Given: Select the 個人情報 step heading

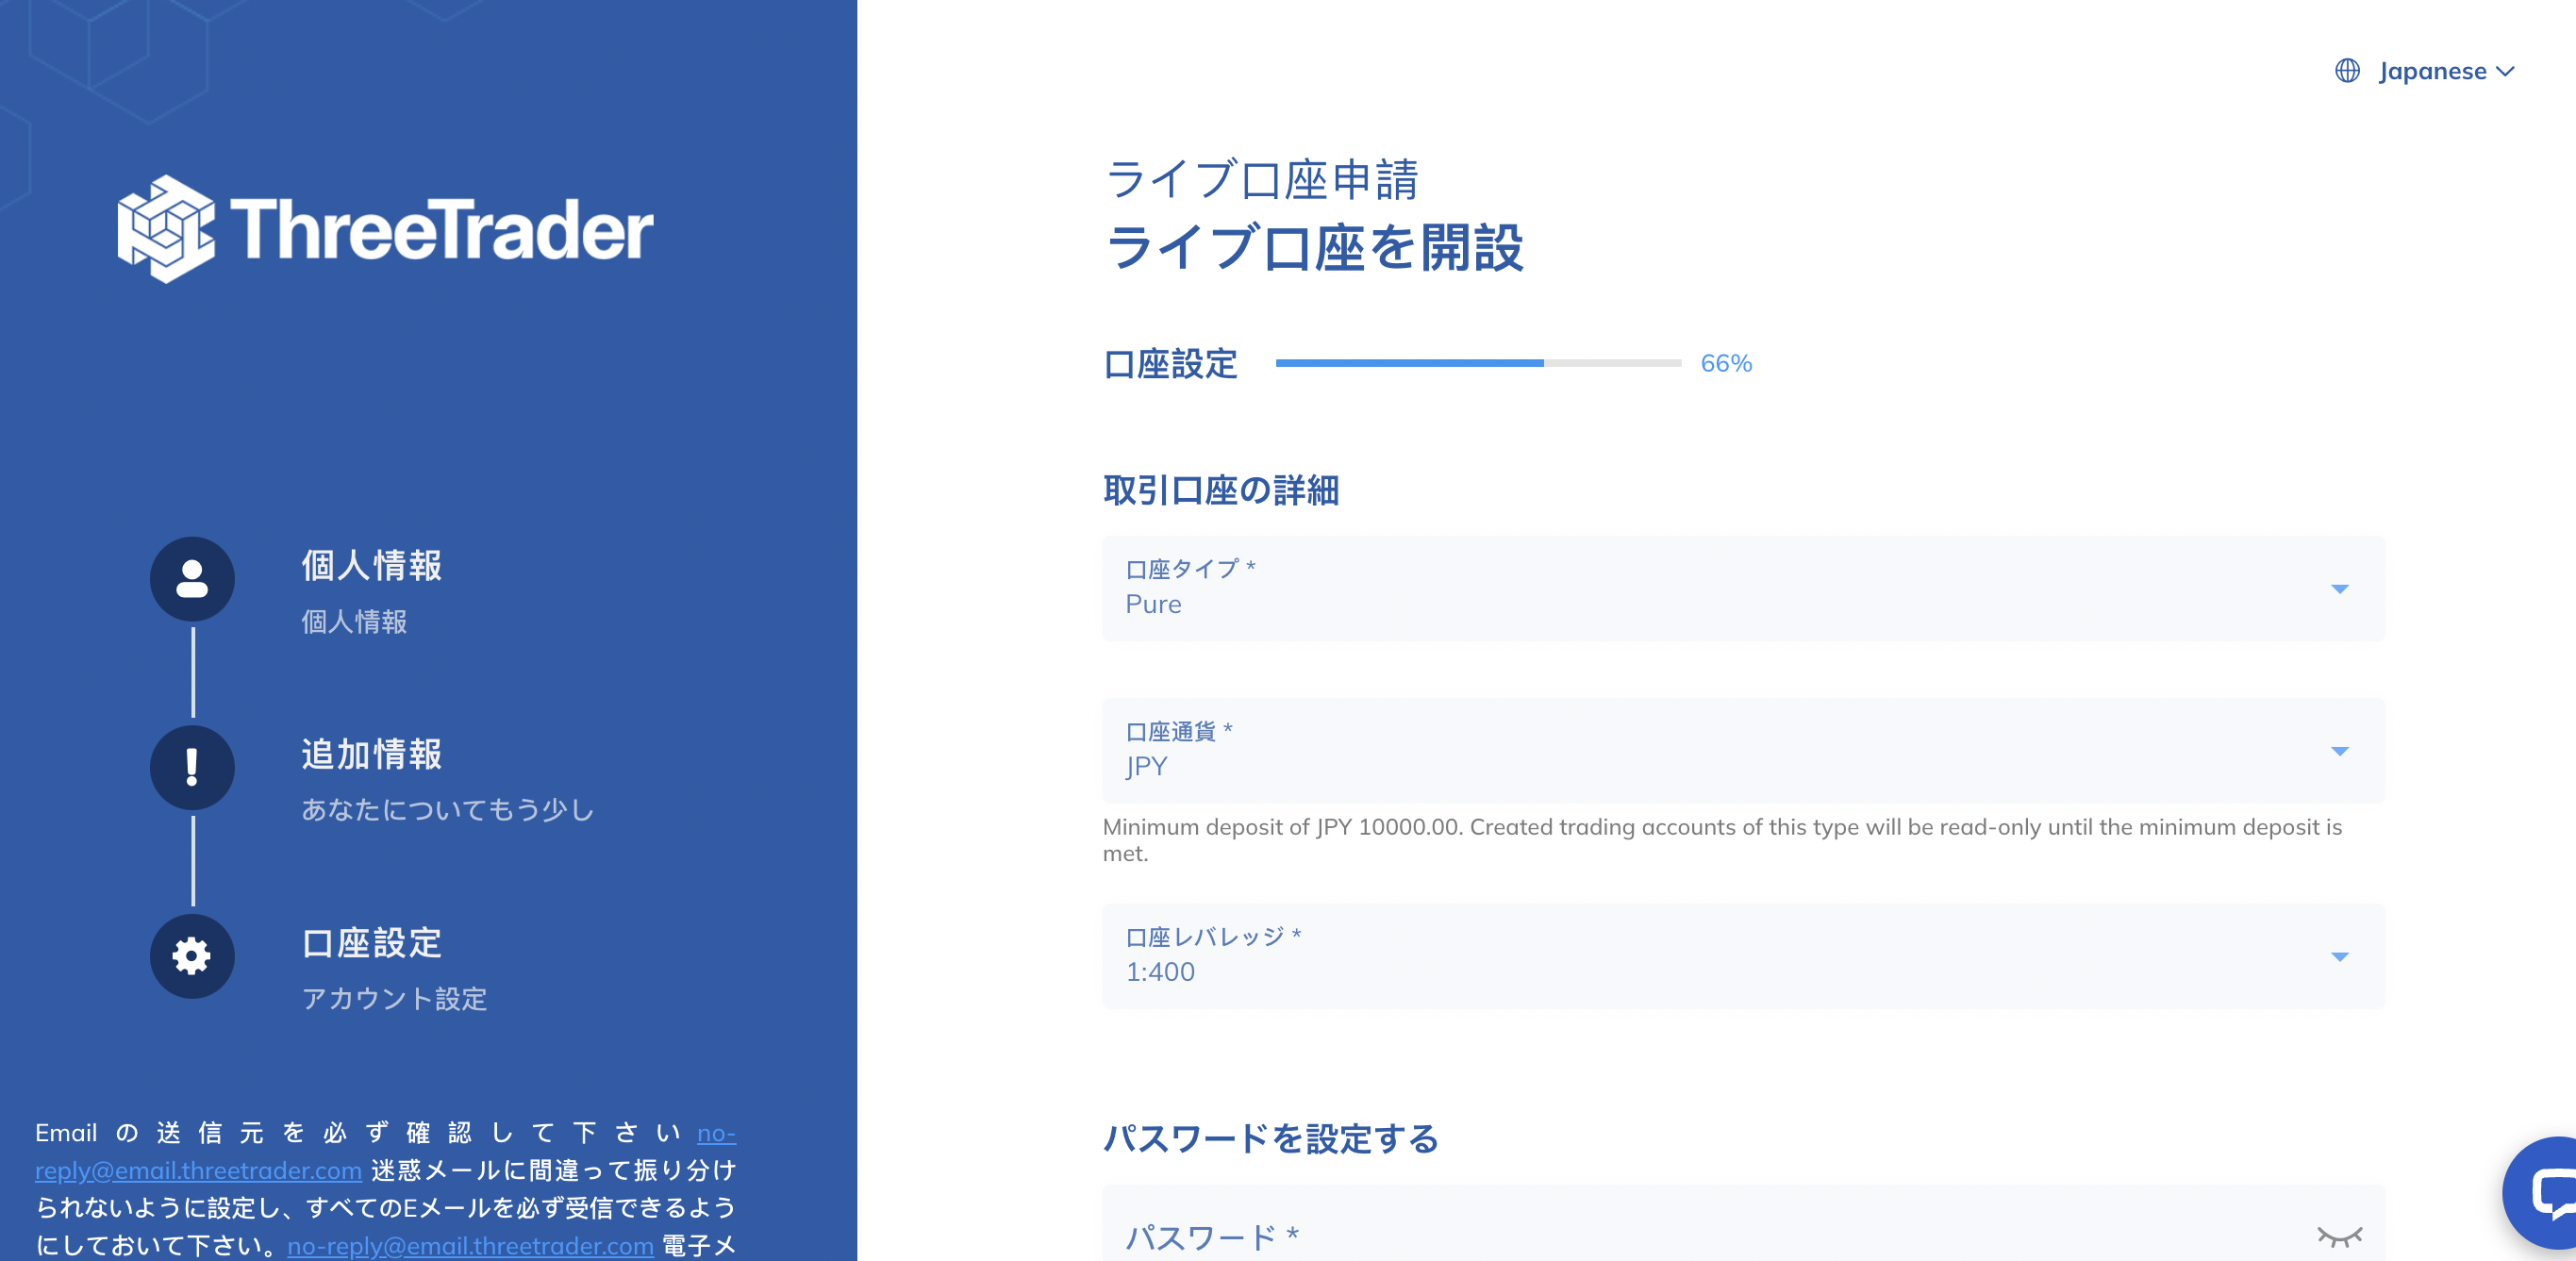Looking at the screenshot, I should click(371, 565).
